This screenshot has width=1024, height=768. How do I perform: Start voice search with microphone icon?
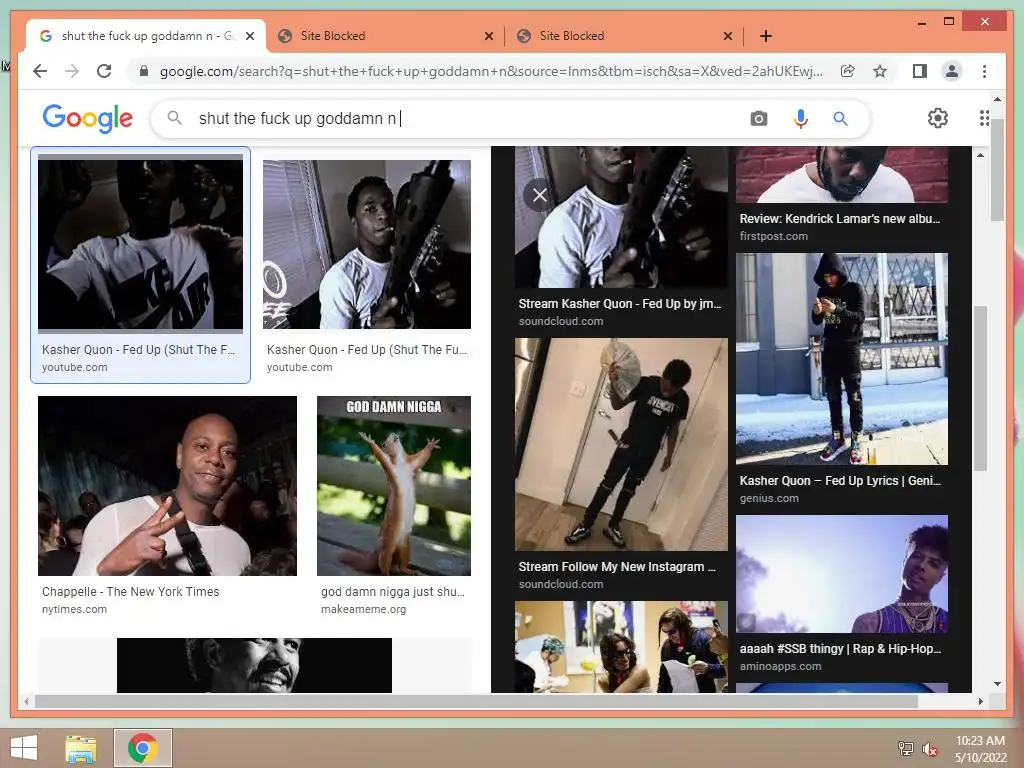(x=801, y=118)
